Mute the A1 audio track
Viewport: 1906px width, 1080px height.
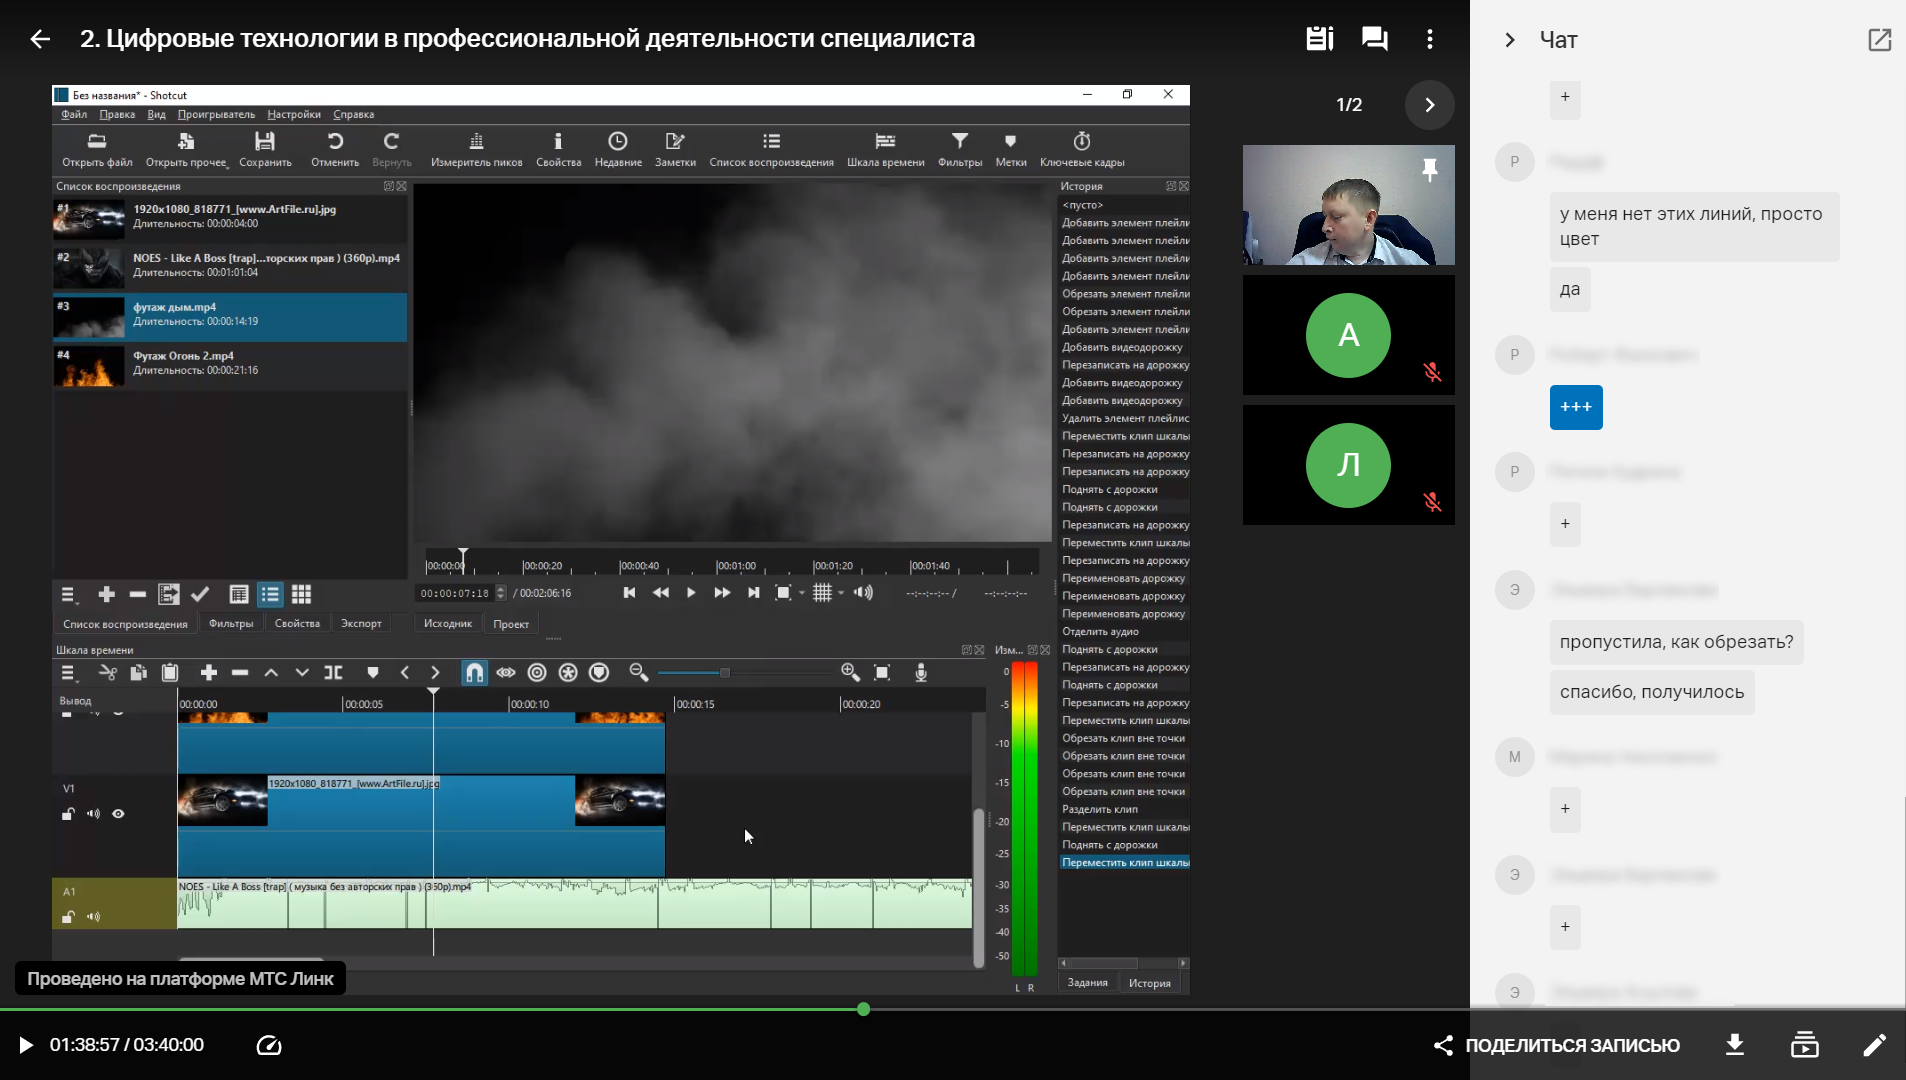point(93,916)
